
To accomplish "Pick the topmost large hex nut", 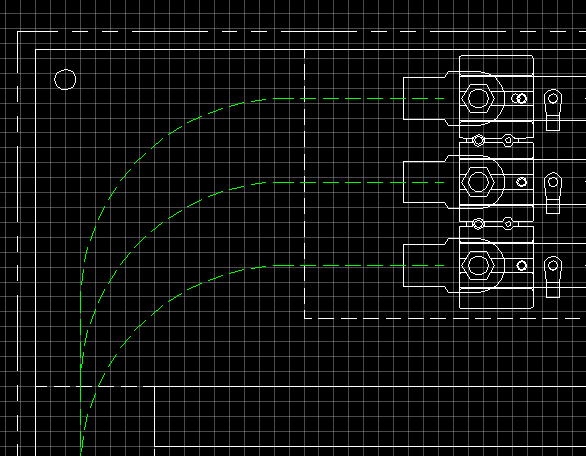I will click(x=478, y=98).
